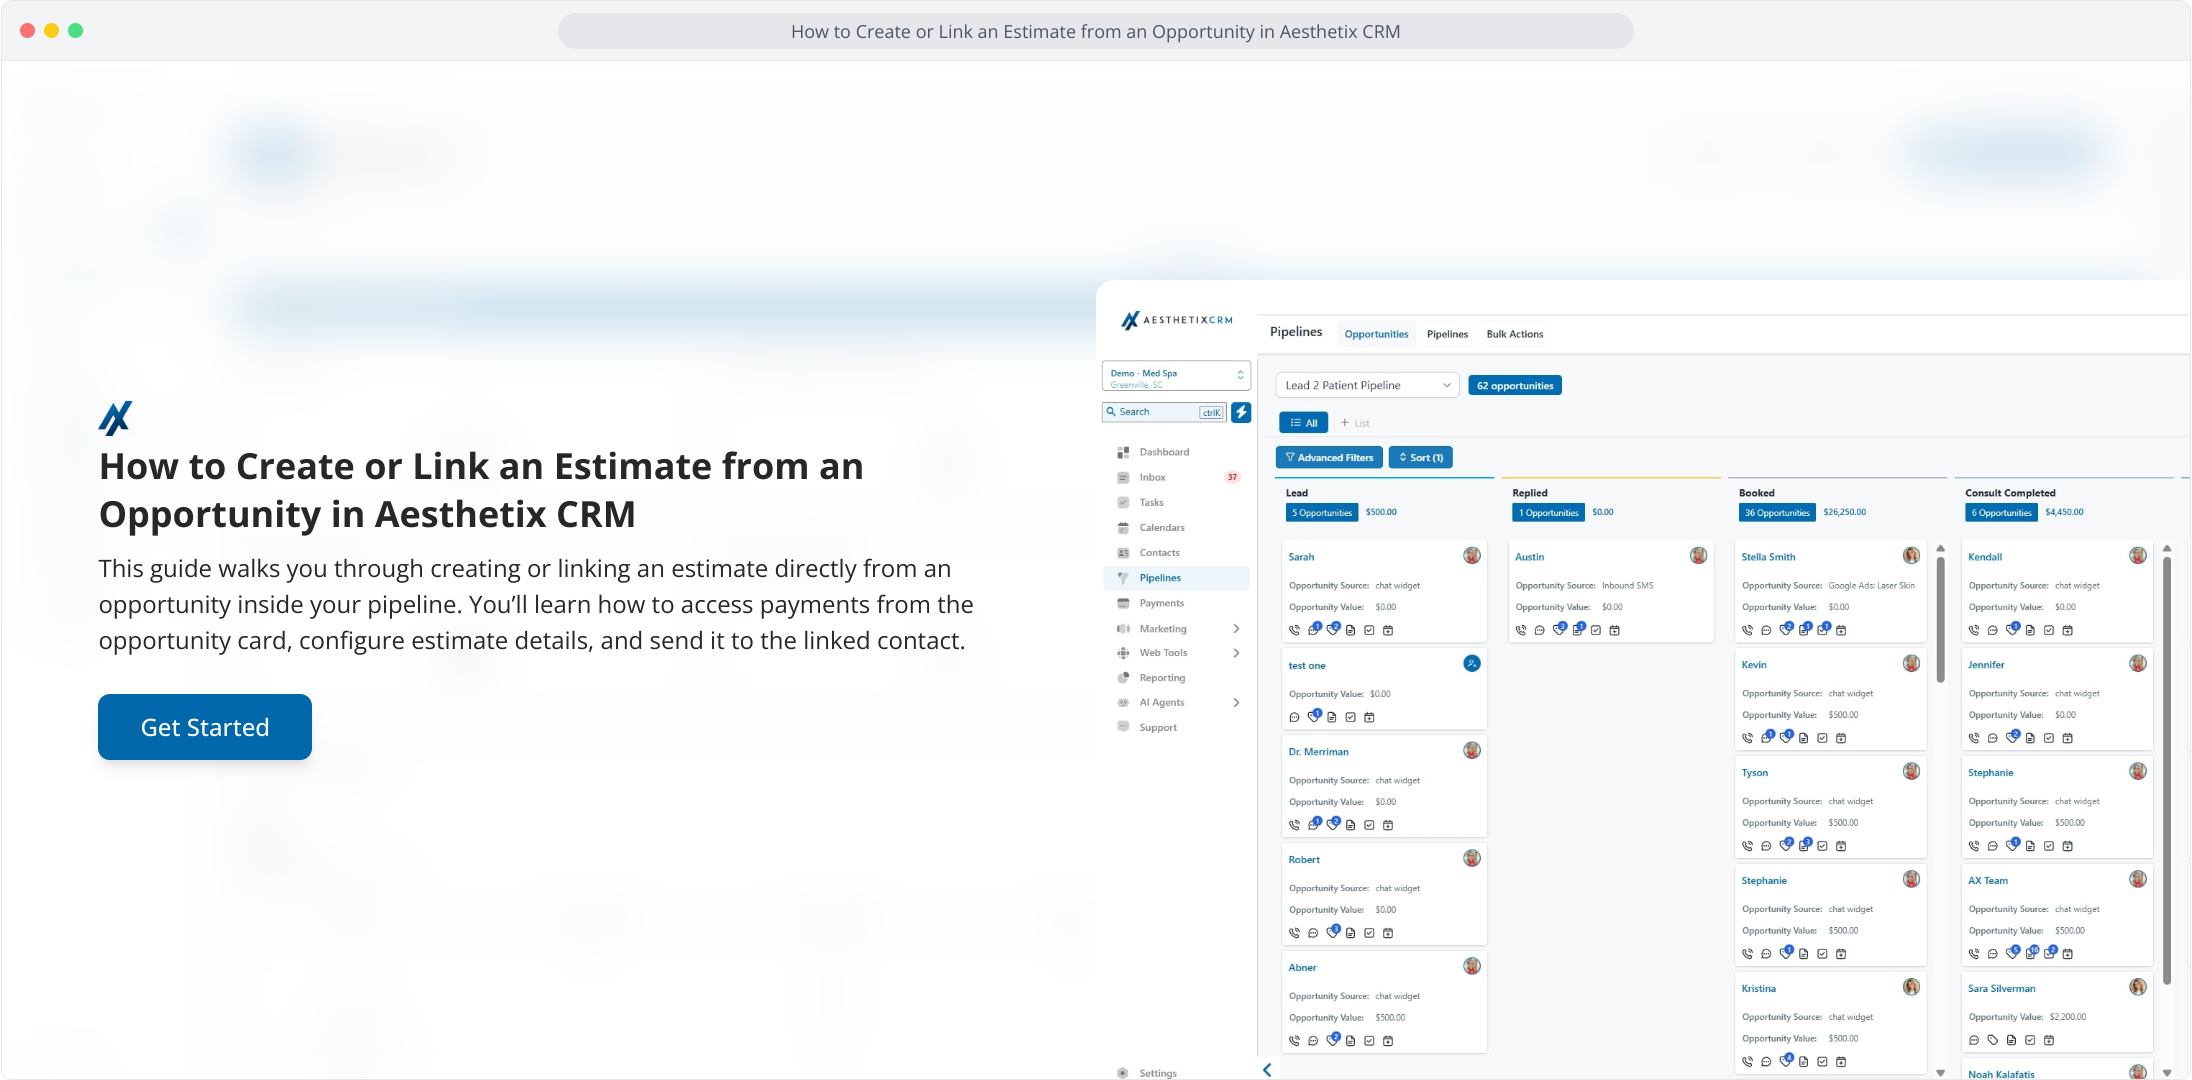The width and height of the screenshot is (2192, 1080).
Task: Click the Get Started button
Action: tap(205, 727)
